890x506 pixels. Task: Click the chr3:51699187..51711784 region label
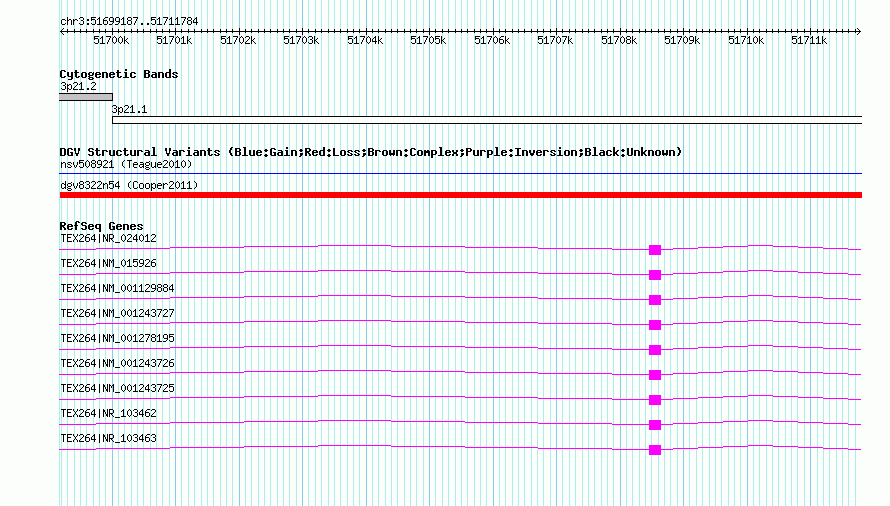click(129, 22)
